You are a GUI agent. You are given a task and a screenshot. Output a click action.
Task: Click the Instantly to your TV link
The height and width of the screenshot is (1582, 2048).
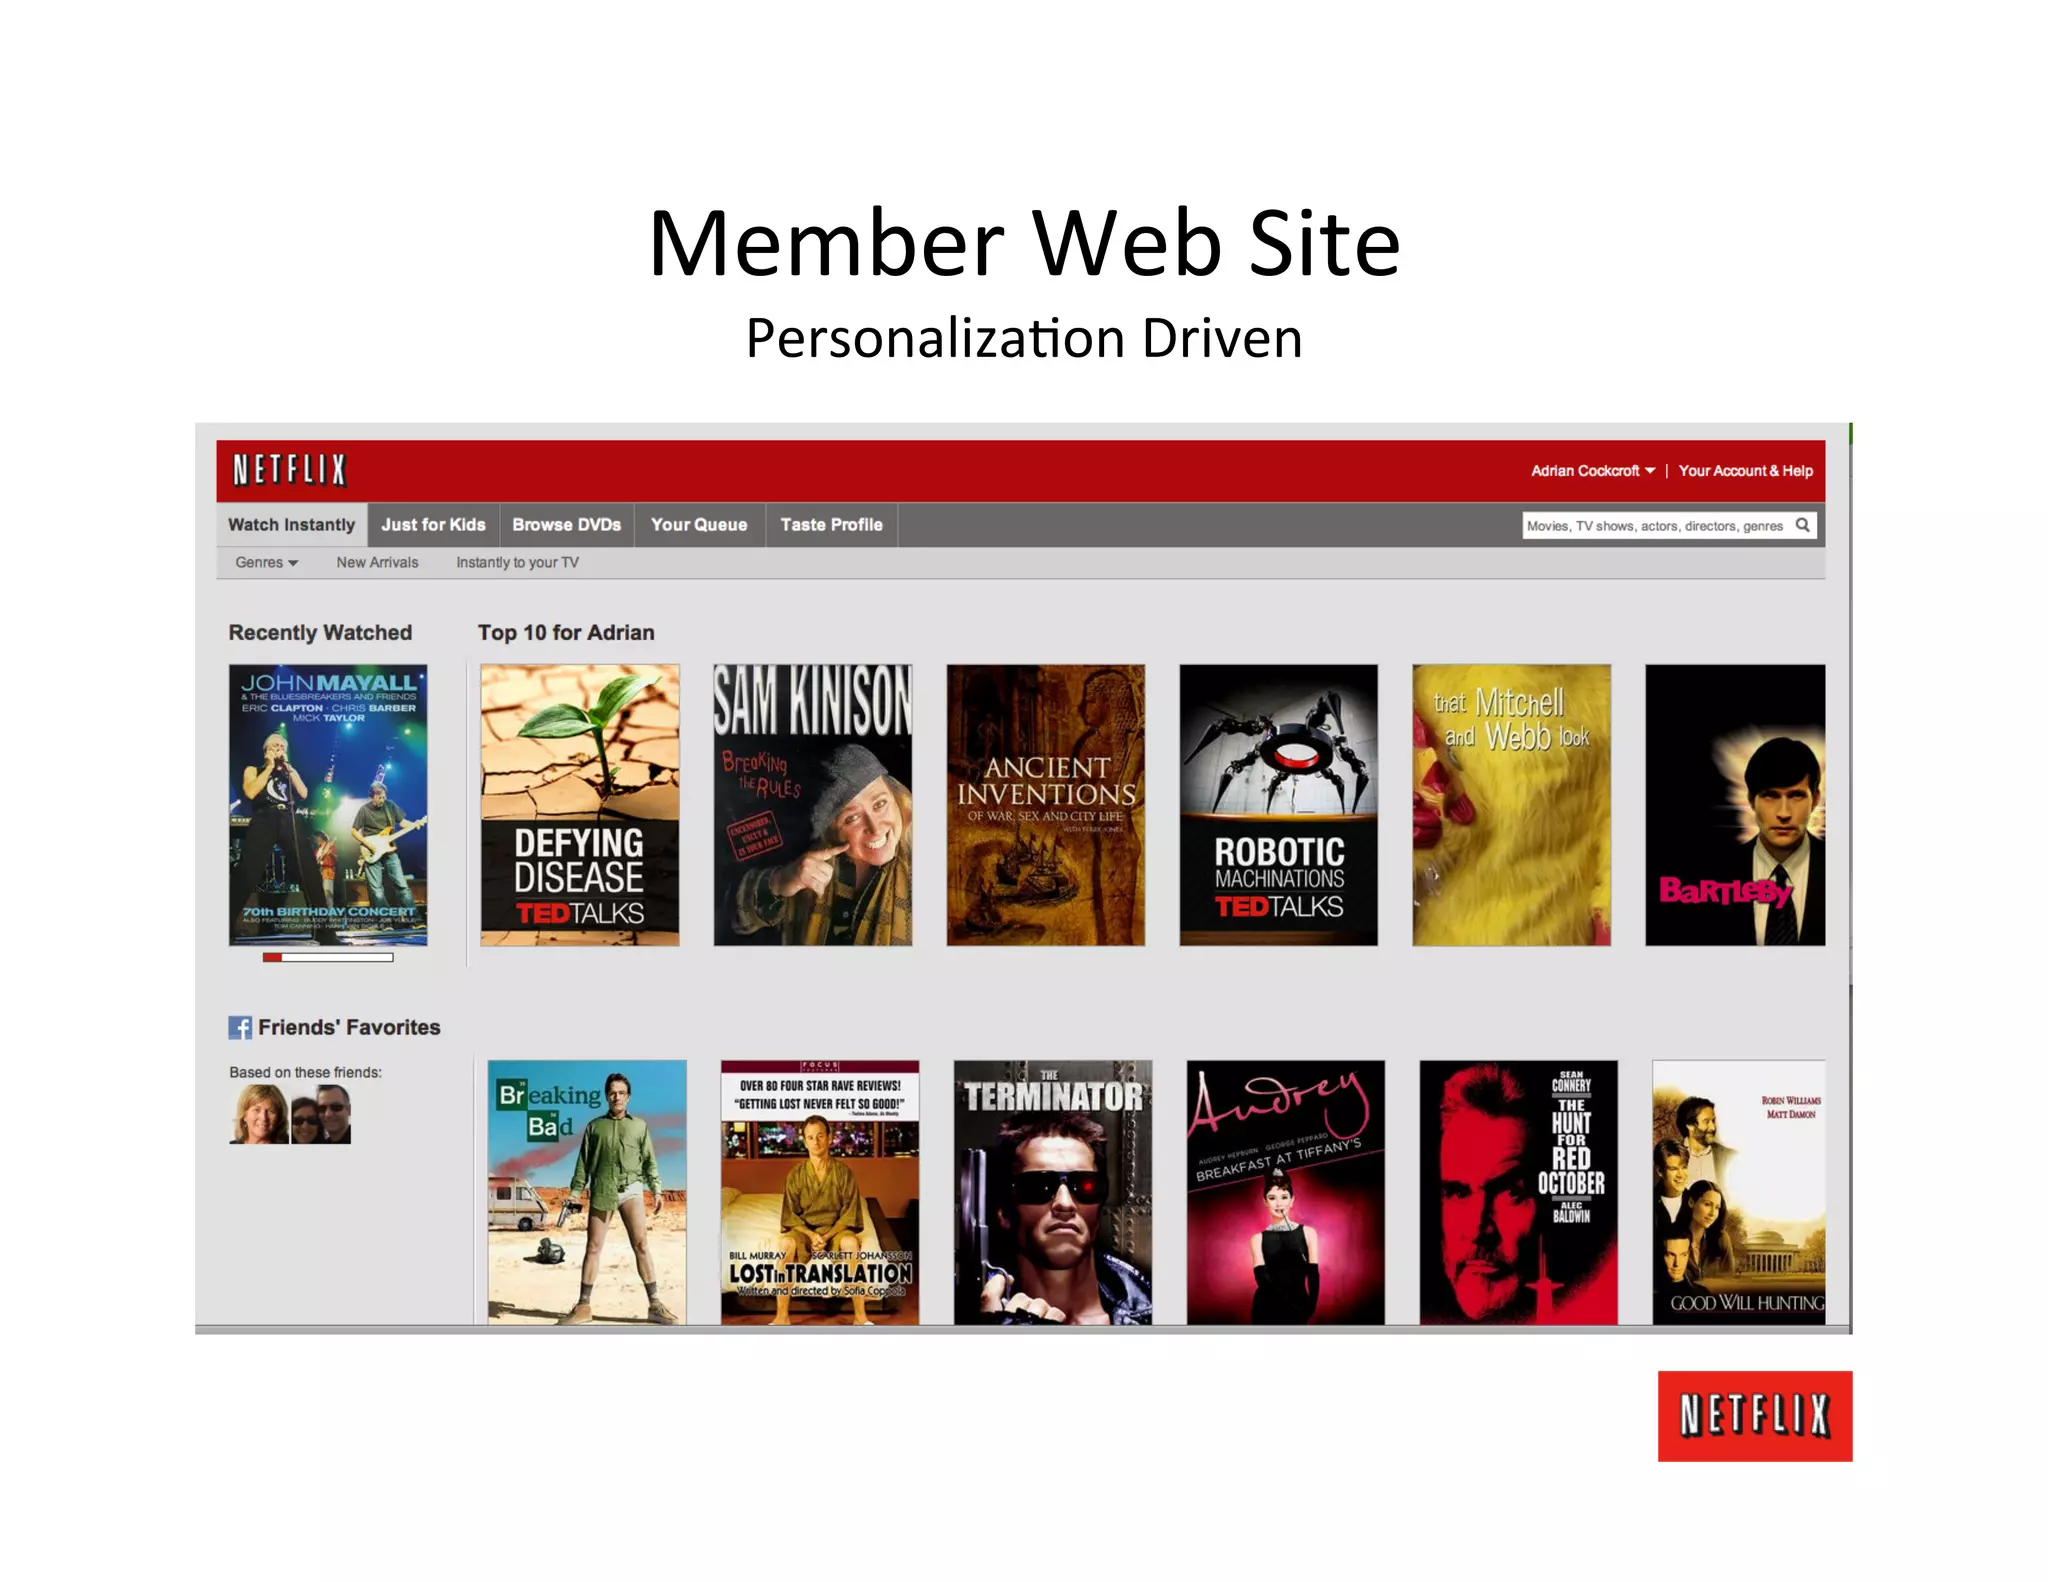[517, 562]
